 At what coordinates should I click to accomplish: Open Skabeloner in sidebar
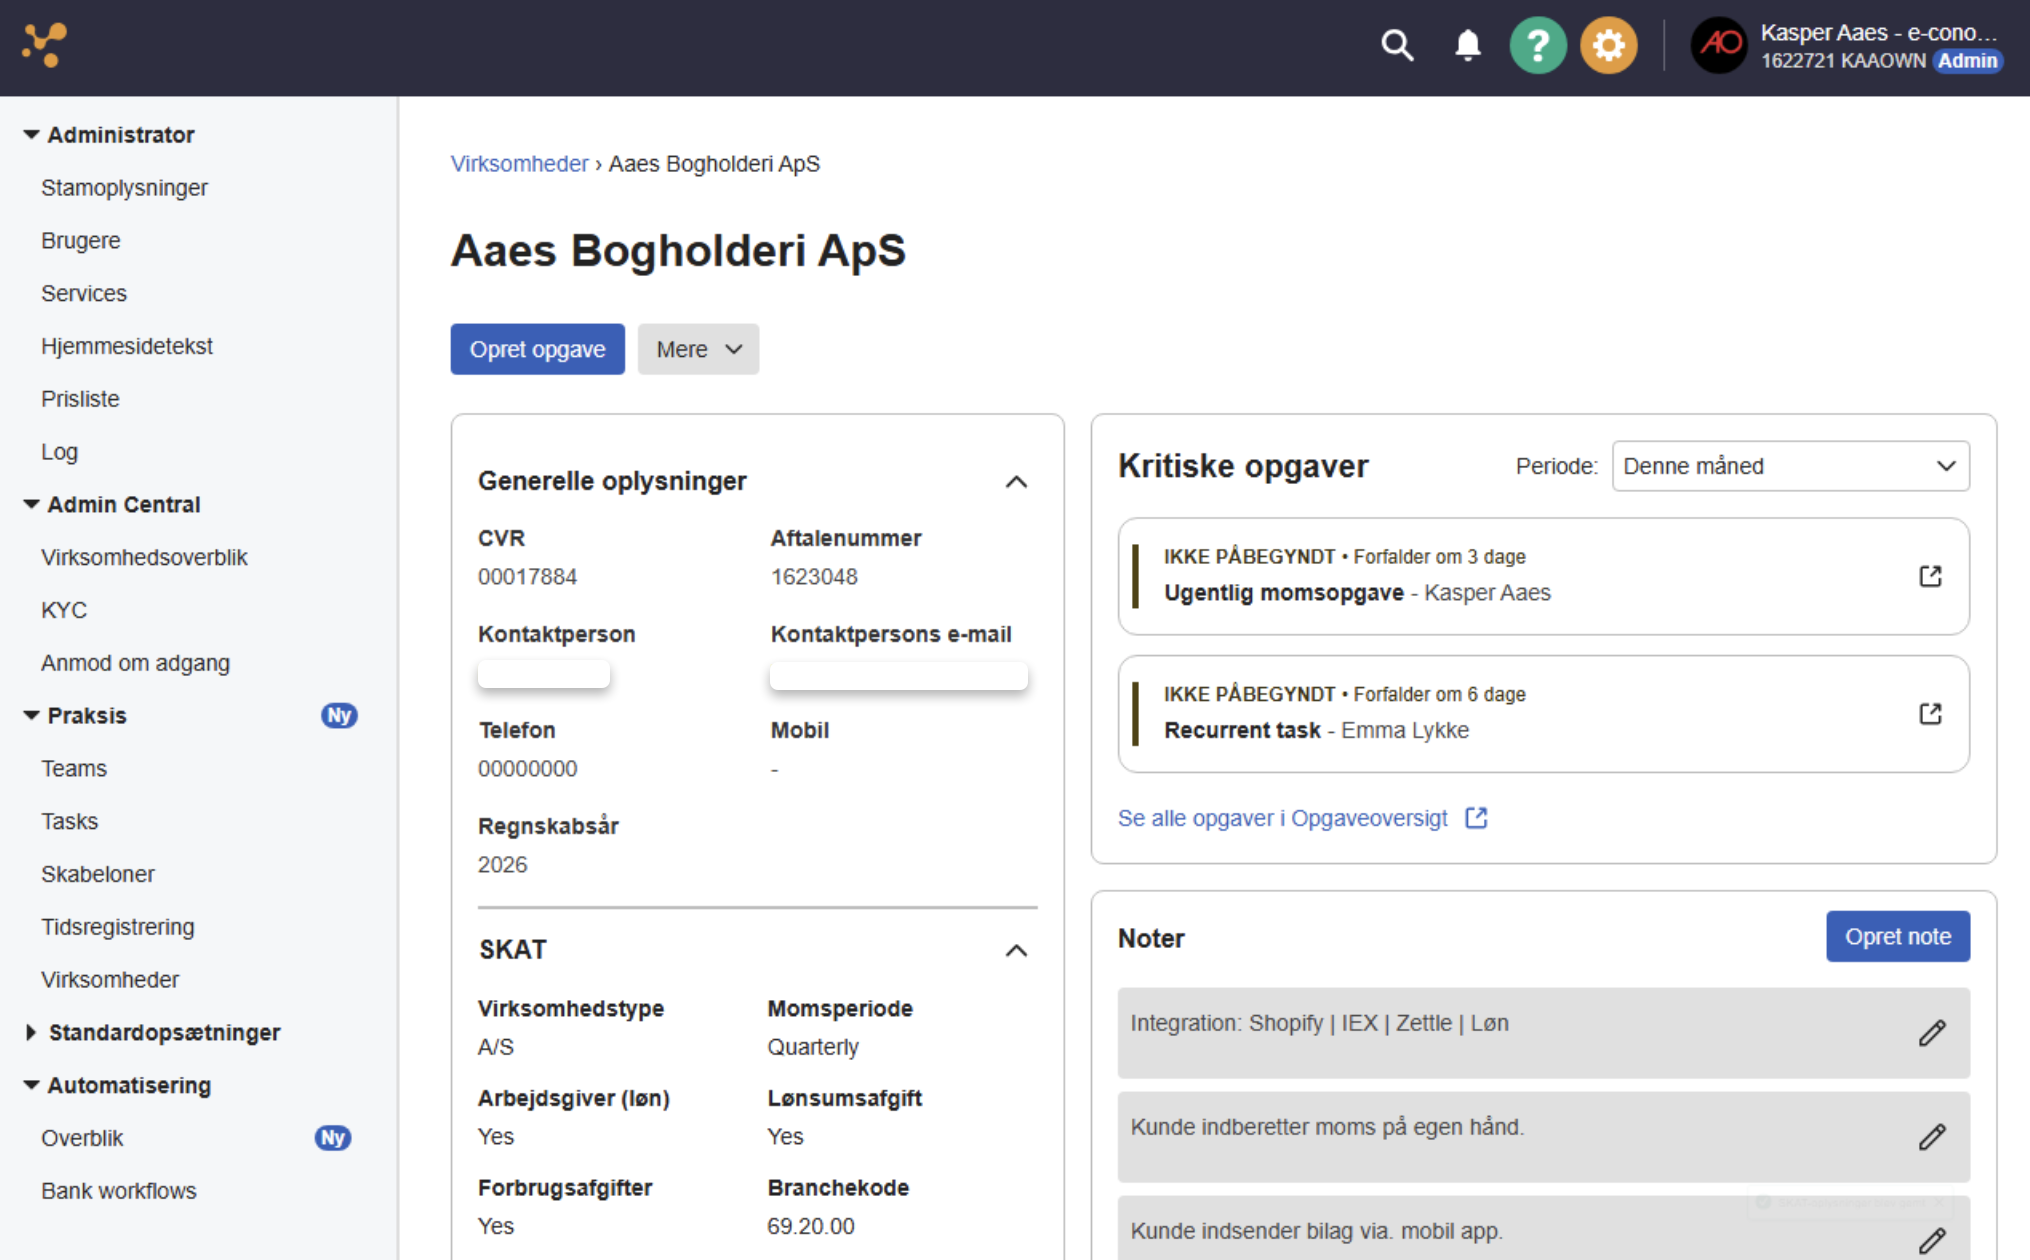point(98,874)
